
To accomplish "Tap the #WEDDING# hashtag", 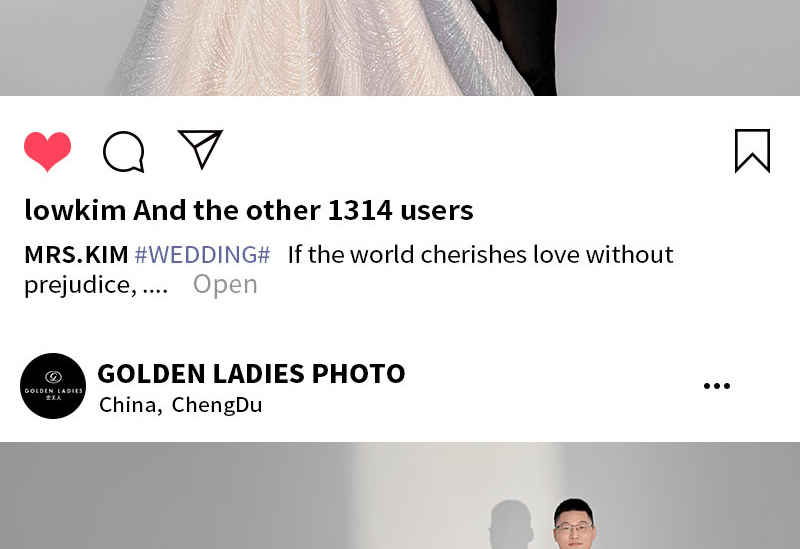I will point(202,255).
